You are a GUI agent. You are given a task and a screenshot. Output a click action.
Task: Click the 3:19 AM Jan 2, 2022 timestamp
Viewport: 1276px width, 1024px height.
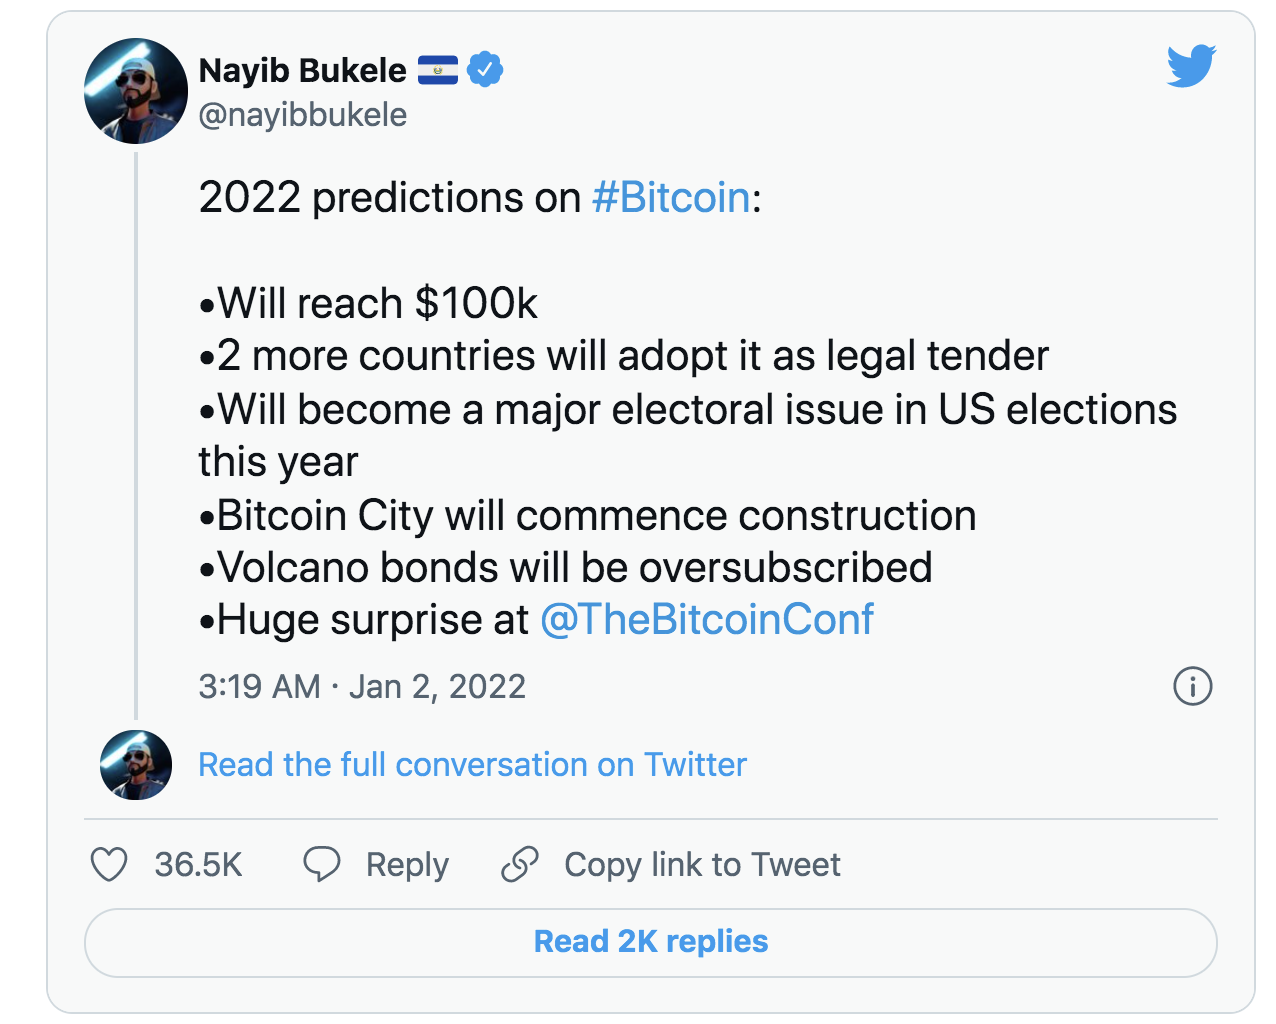tap(361, 687)
